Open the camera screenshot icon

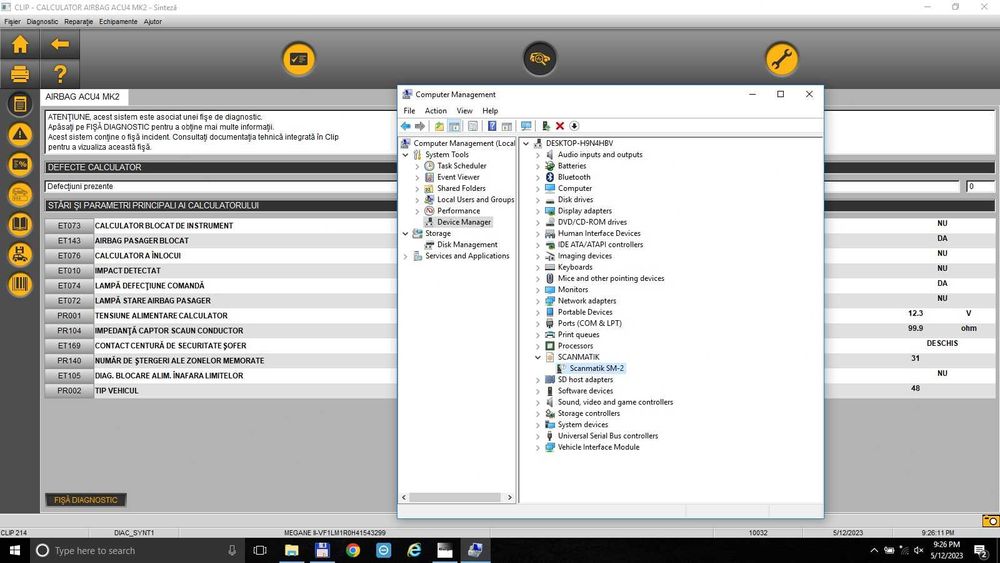pyautogui.click(x=990, y=521)
